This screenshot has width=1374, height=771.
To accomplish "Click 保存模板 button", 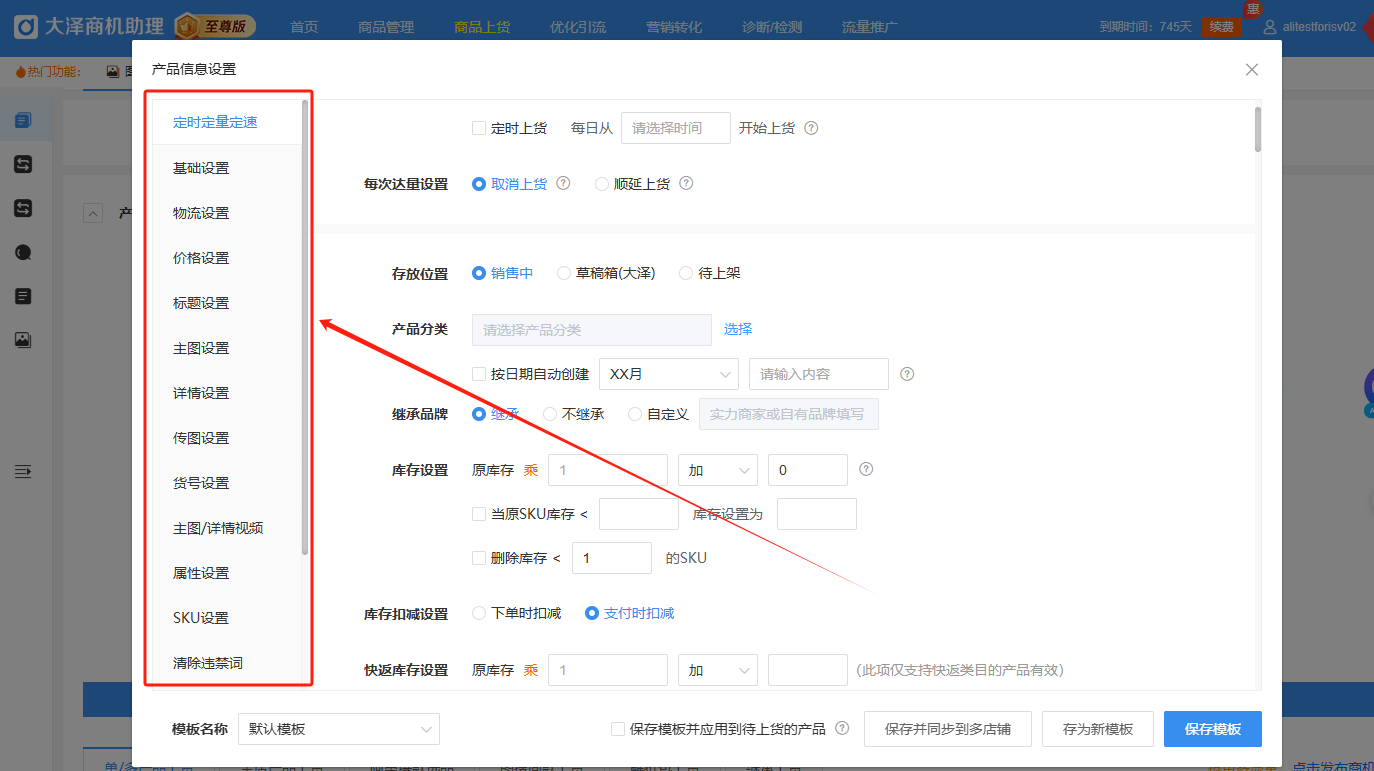I will [1213, 729].
